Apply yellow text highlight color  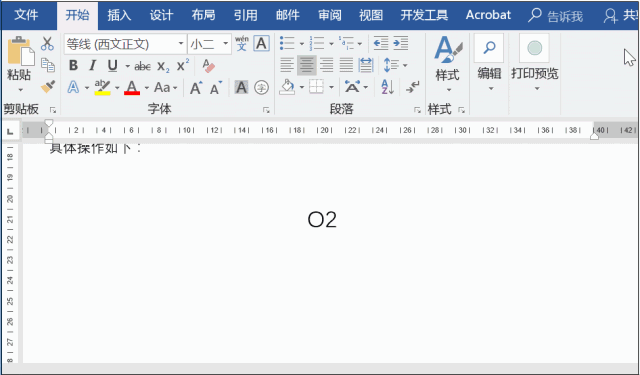pos(102,87)
